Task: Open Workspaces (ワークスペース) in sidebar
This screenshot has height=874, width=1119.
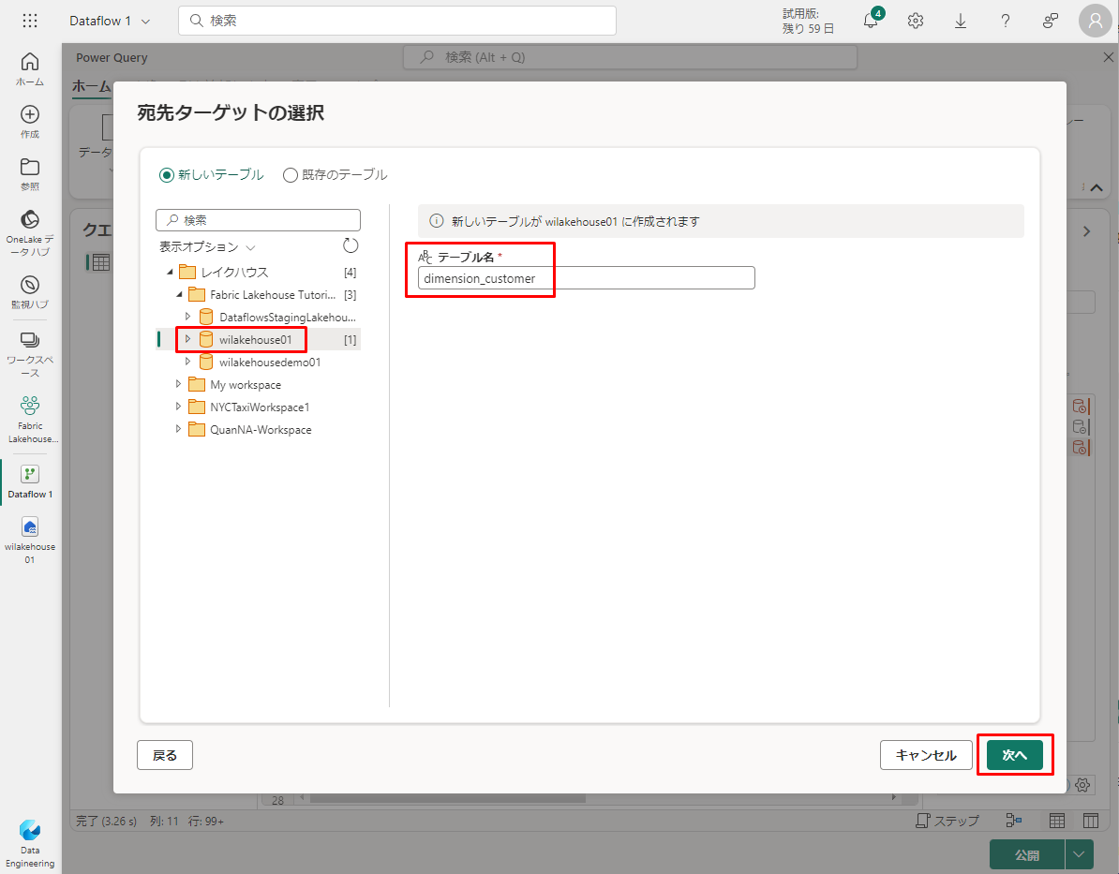Action: click(30, 355)
